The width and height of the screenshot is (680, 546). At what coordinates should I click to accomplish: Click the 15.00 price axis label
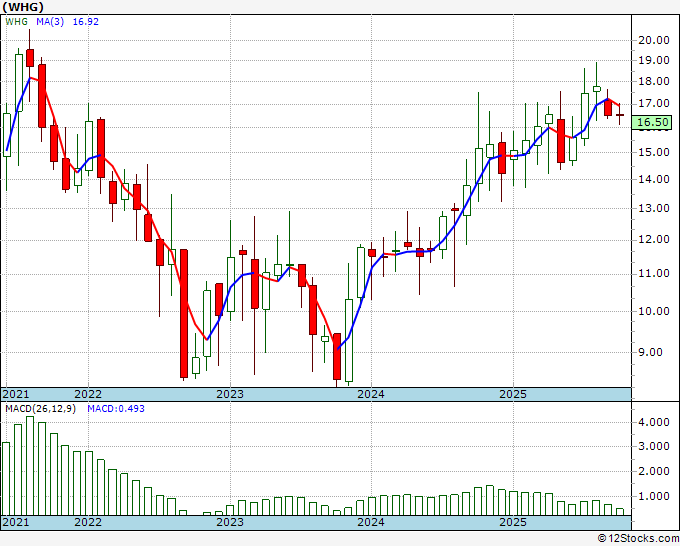(654, 152)
